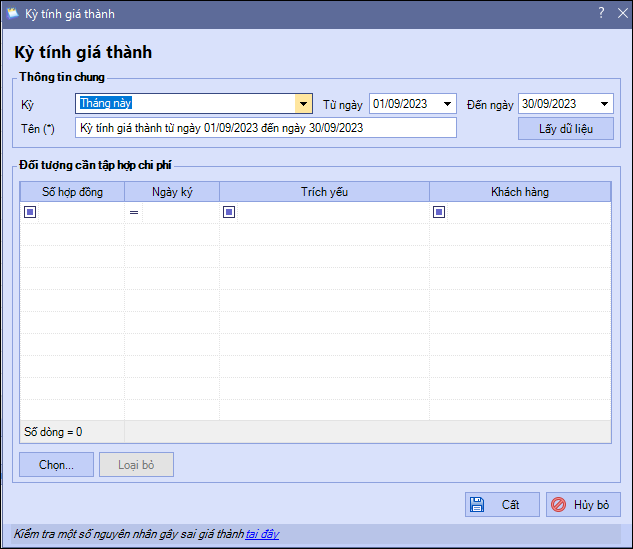The height and width of the screenshot is (549, 633).
Task: Click the equals filter icon under Ngày ký
Action: 133,213
